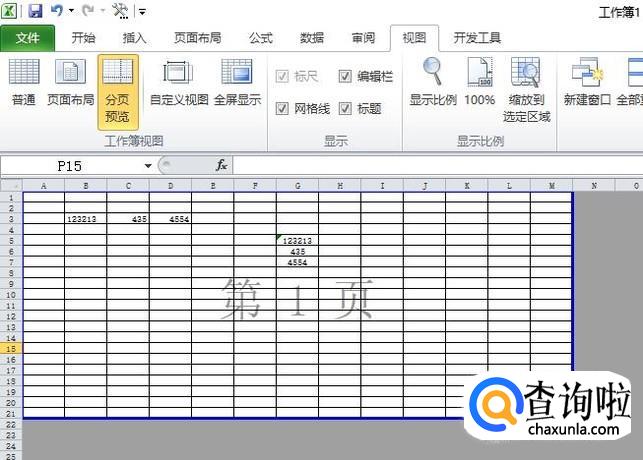Open a 新建窗口 new window
Screen dimensions: 643x460
click(x=587, y=82)
